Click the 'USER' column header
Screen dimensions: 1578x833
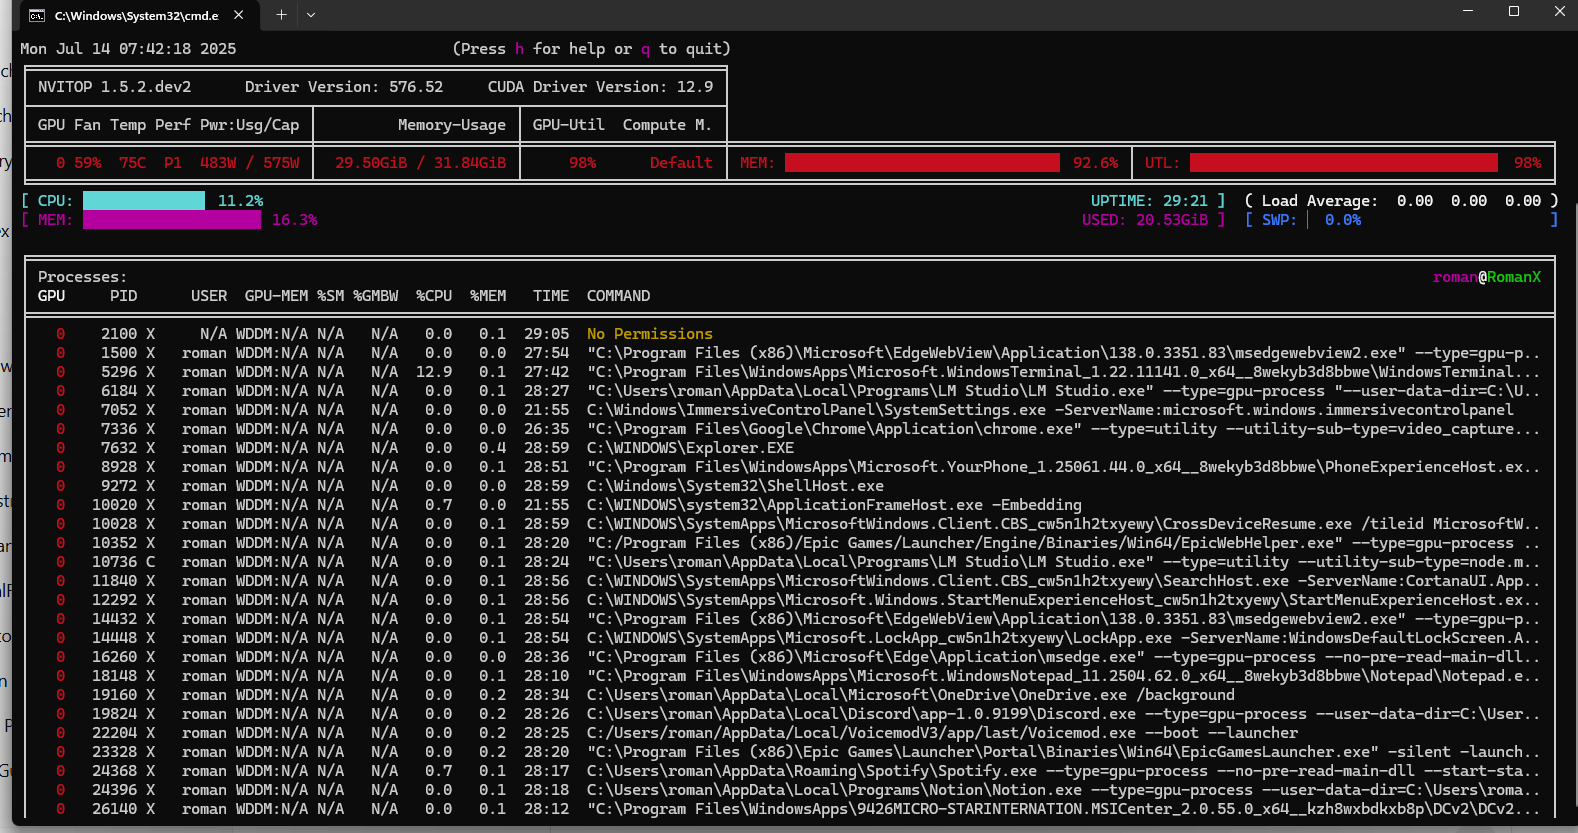[x=209, y=296]
